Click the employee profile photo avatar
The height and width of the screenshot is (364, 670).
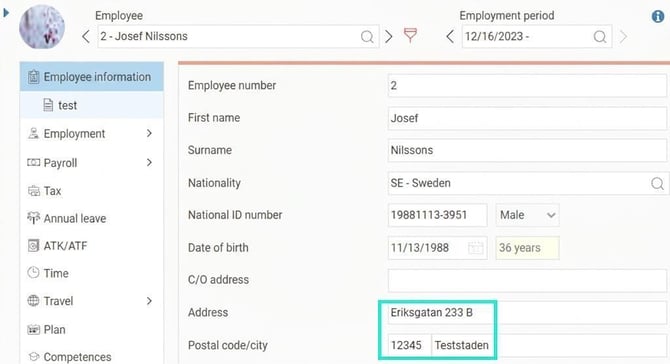[42, 26]
